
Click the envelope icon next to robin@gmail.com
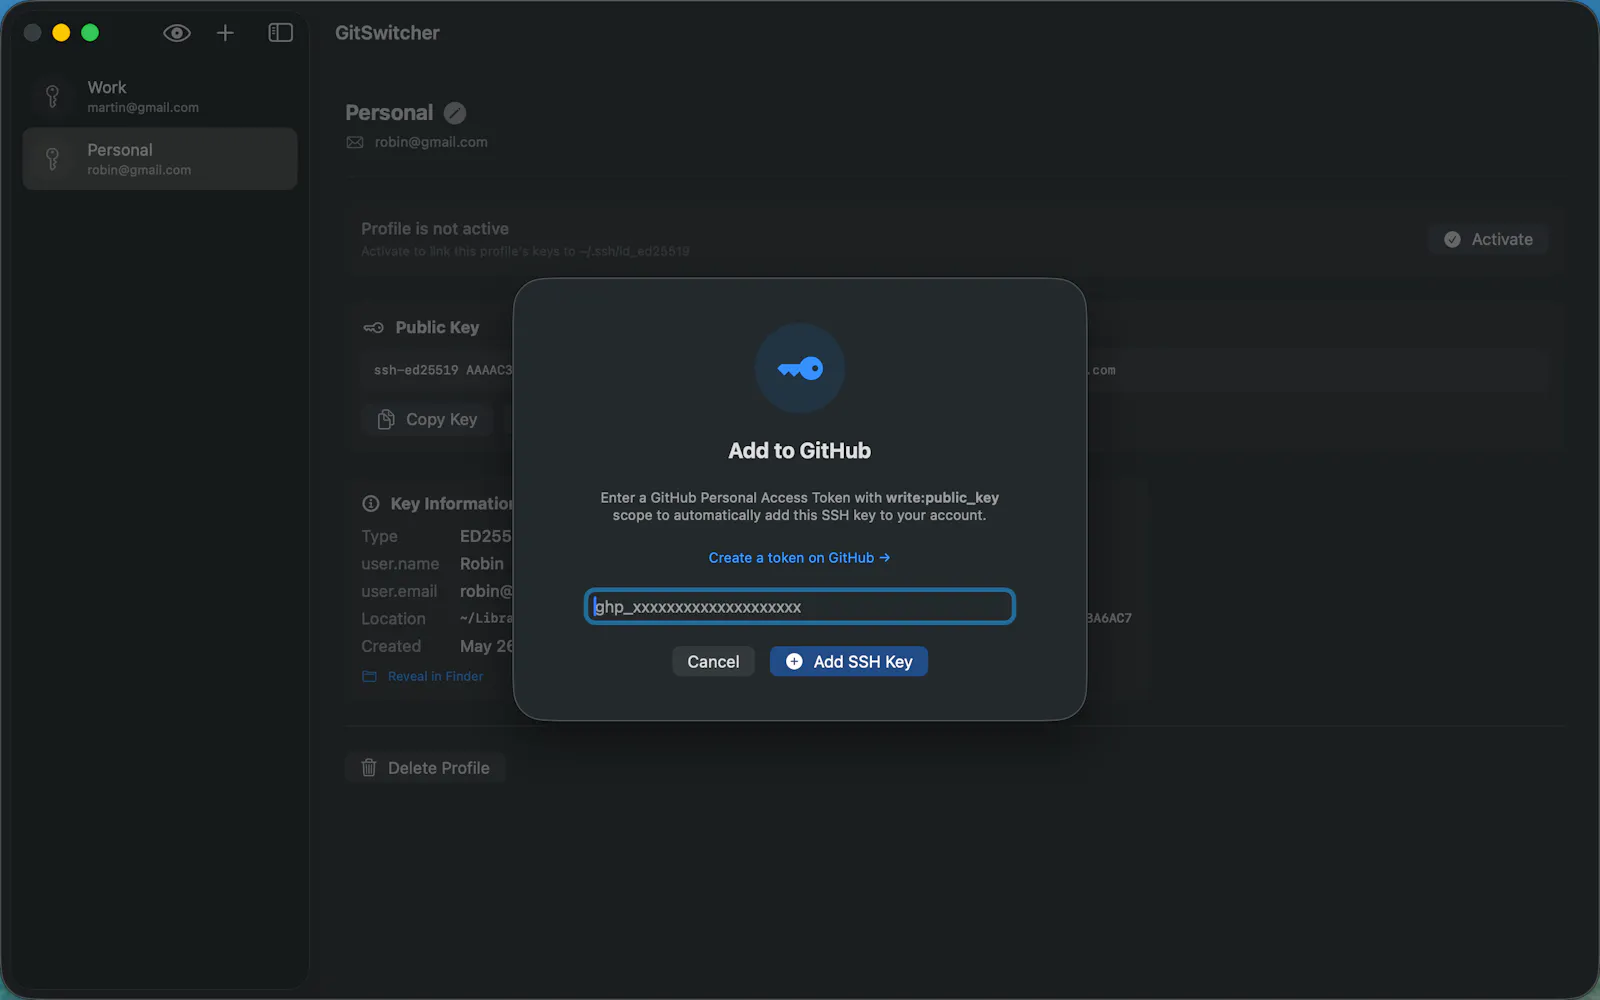[x=355, y=142]
